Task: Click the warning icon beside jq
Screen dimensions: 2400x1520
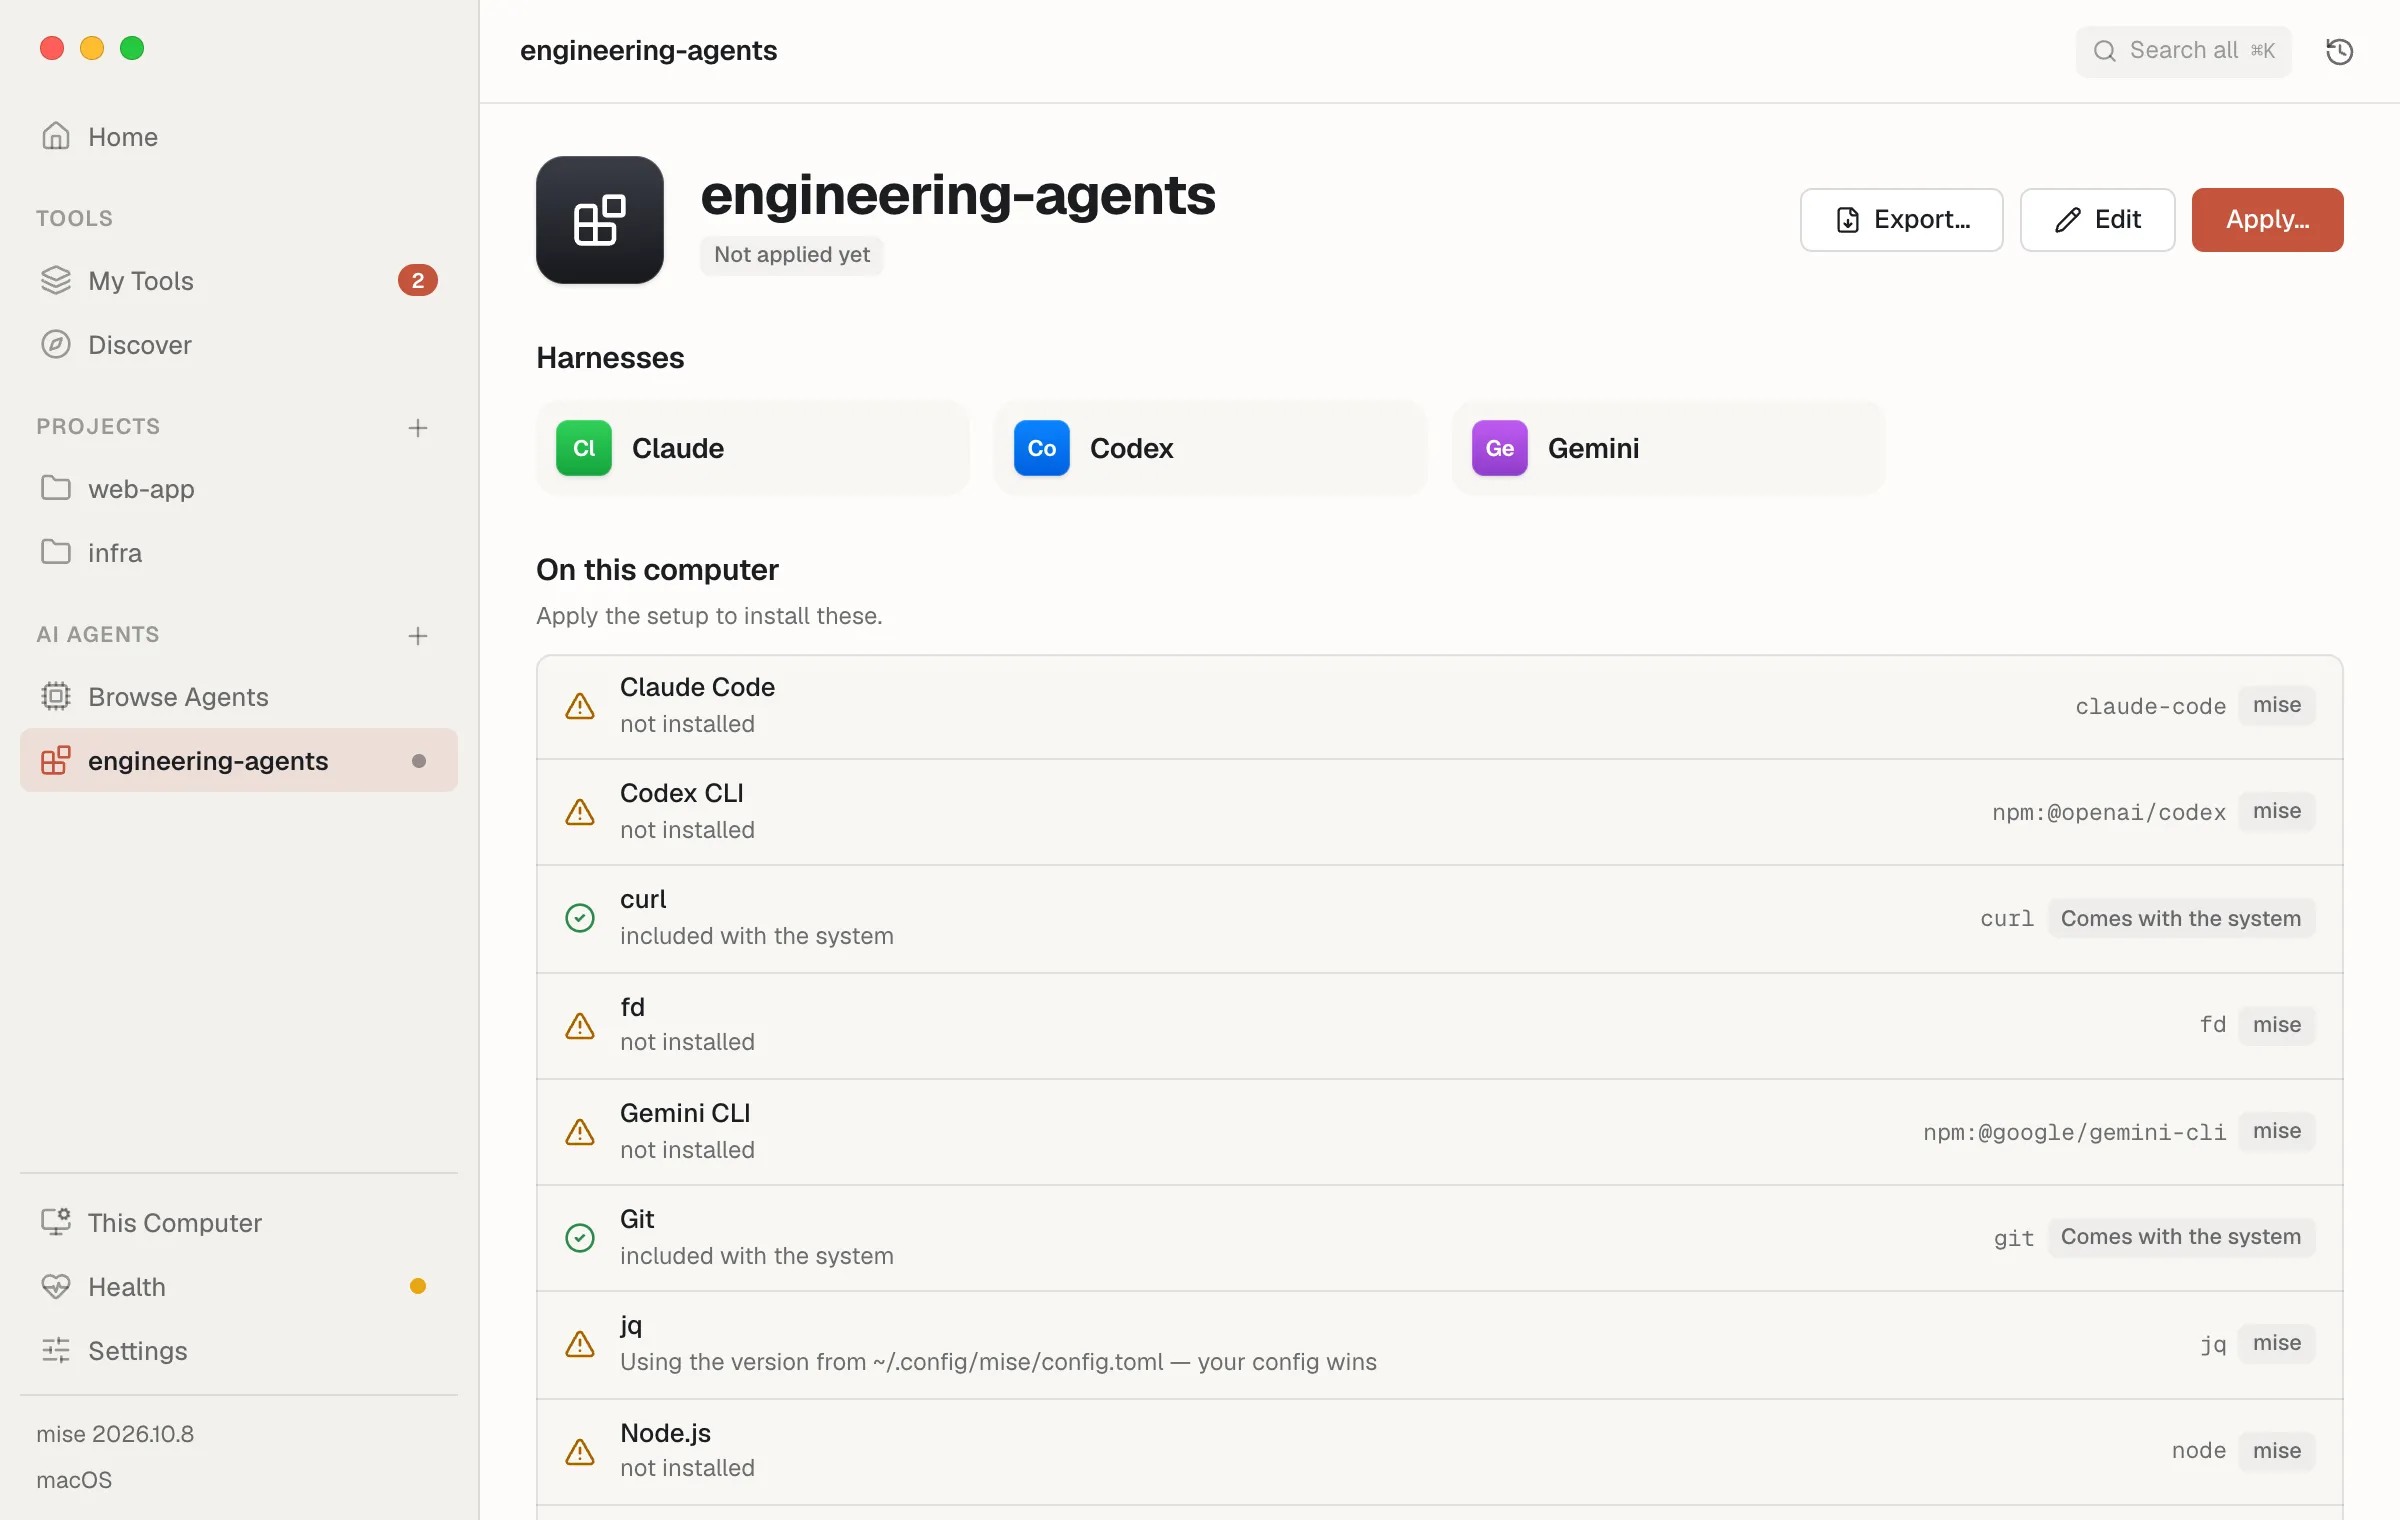Action: (580, 1344)
